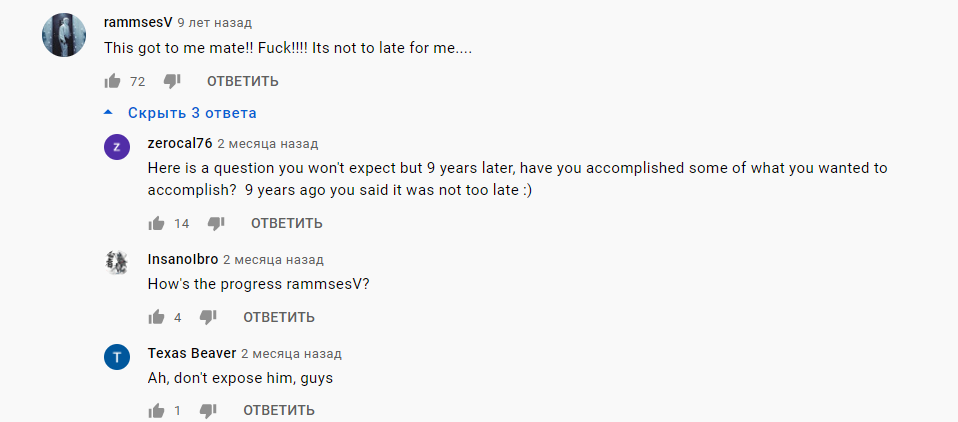Image resolution: width=958 pixels, height=422 pixels.
Task: Like zerocal76's reply
Action: pyautogui.click(x=157, y=223)
